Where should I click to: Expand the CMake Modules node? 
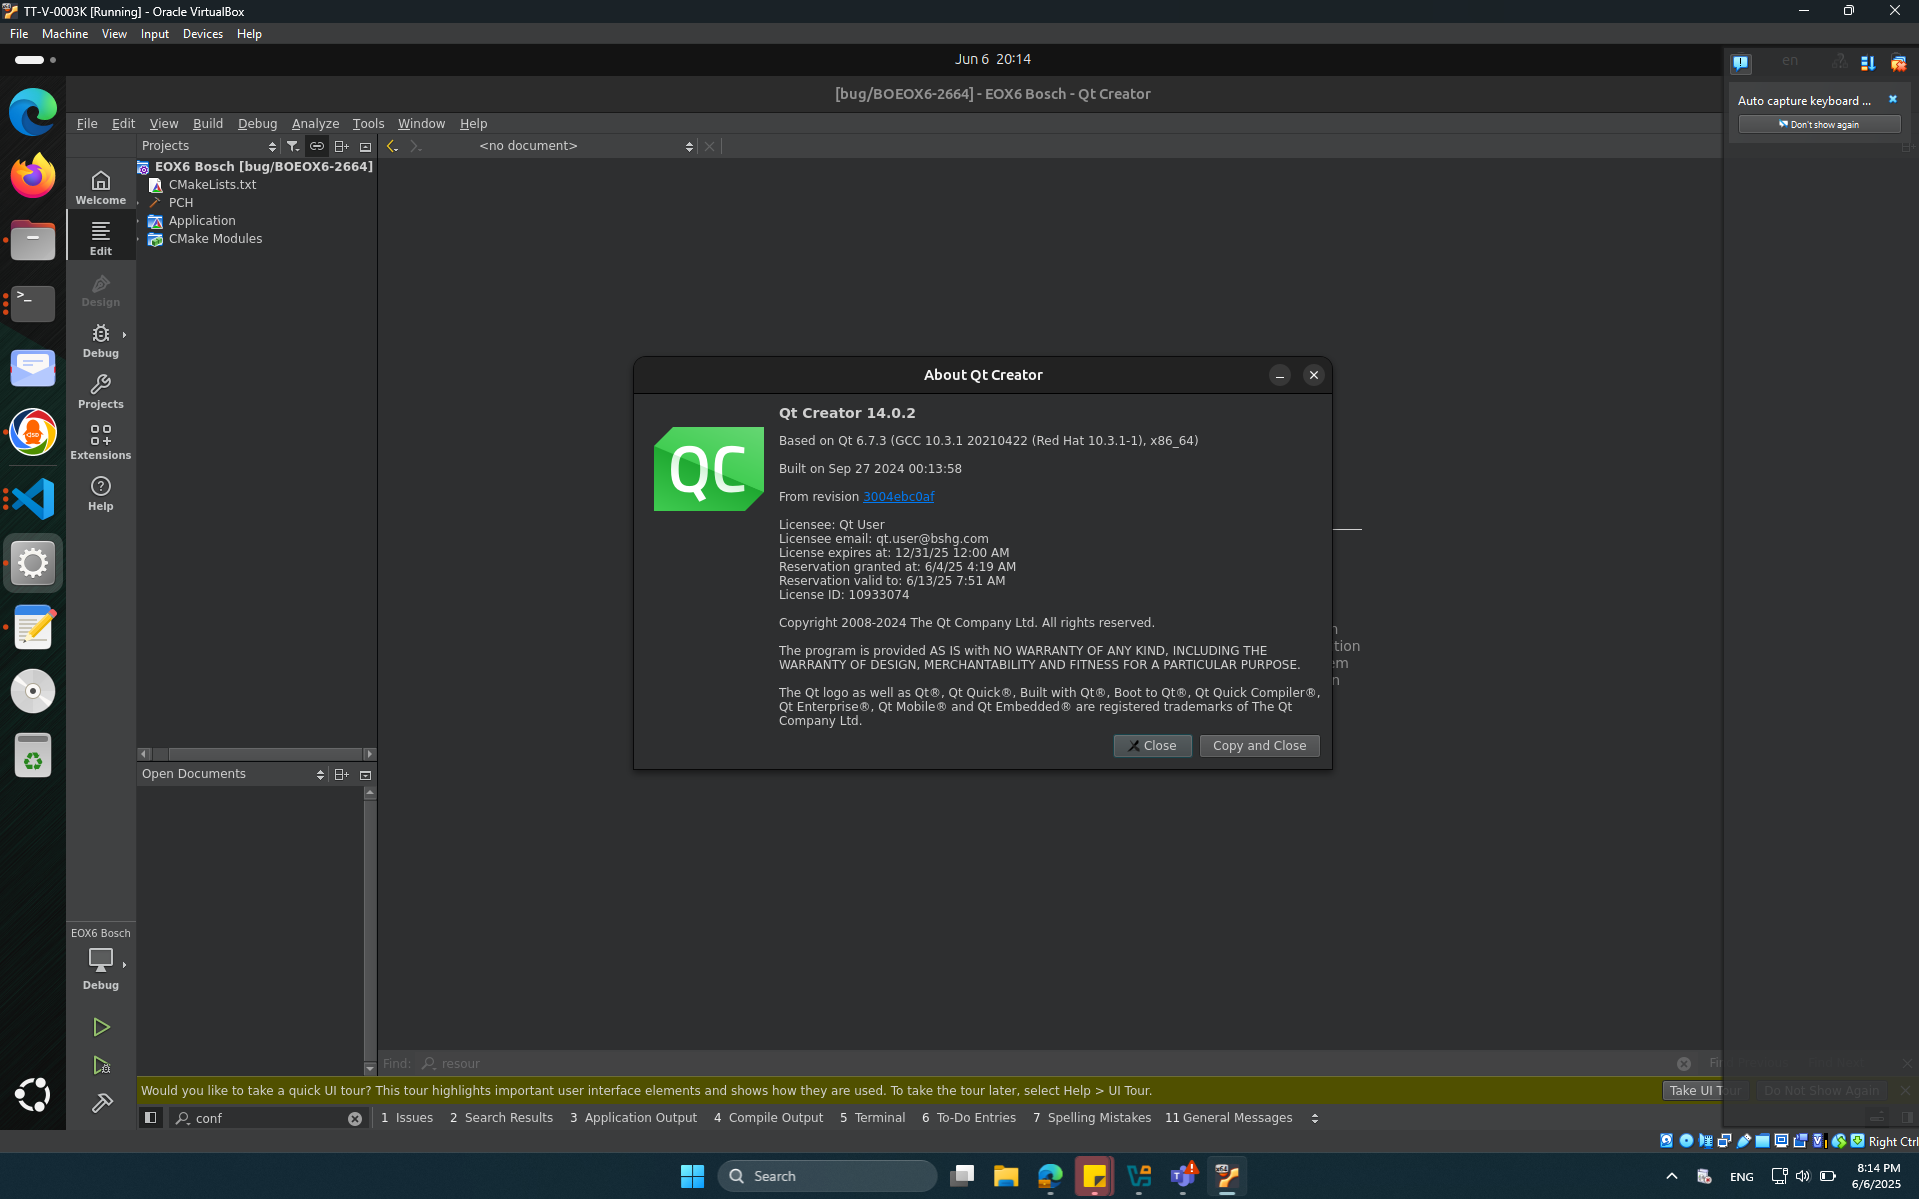pos(140,239)
